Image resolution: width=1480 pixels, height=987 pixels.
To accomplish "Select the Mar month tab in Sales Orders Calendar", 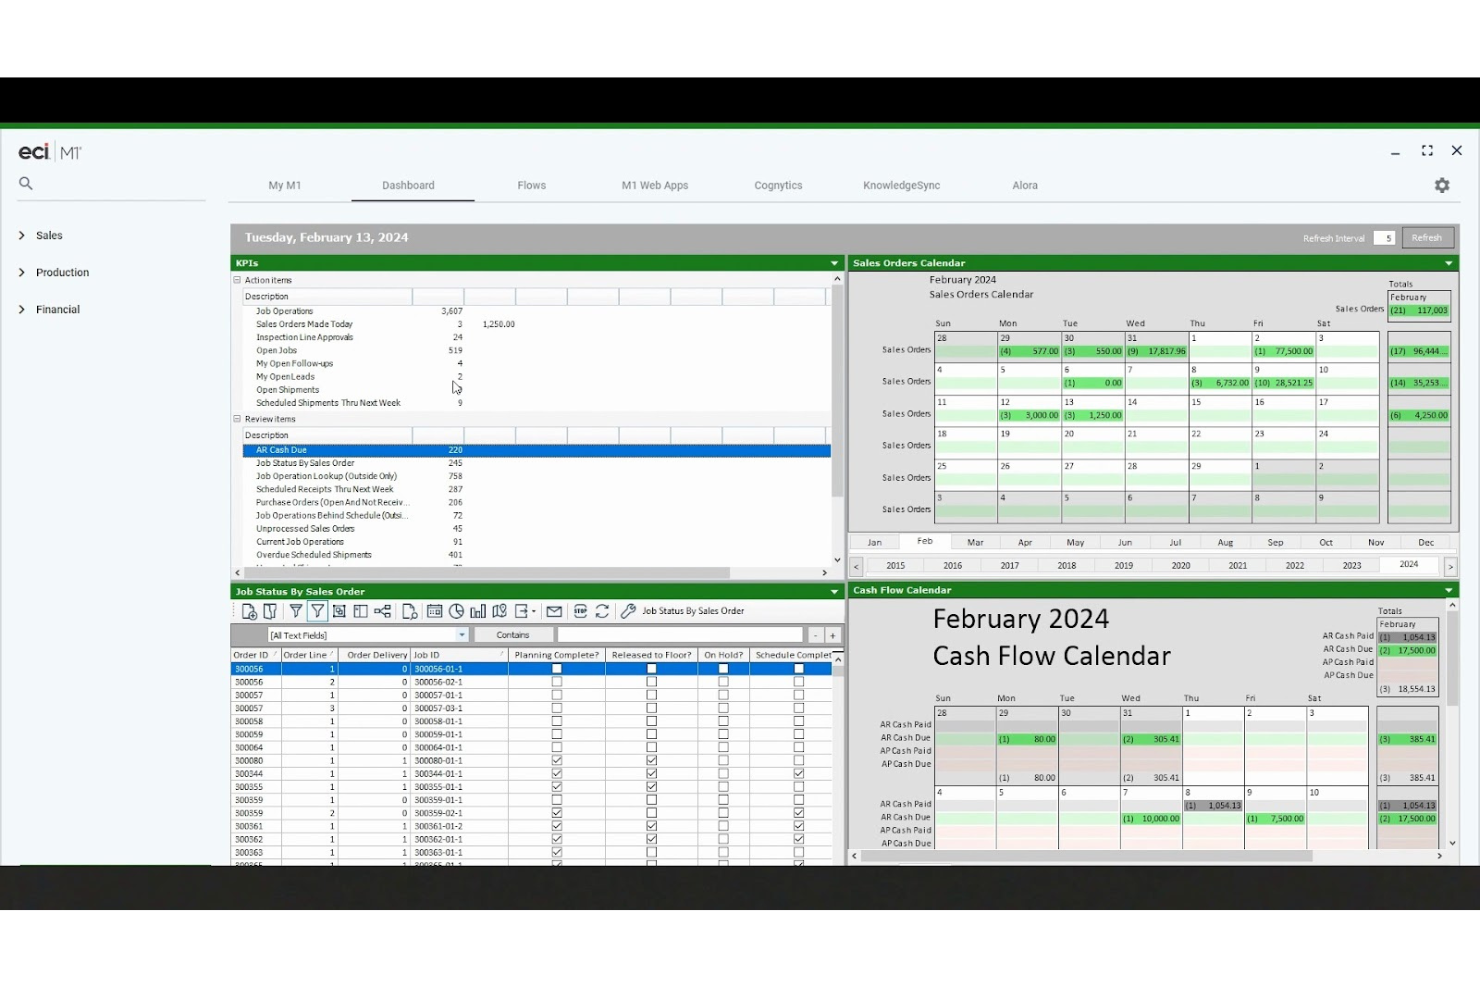I will 975,542.
